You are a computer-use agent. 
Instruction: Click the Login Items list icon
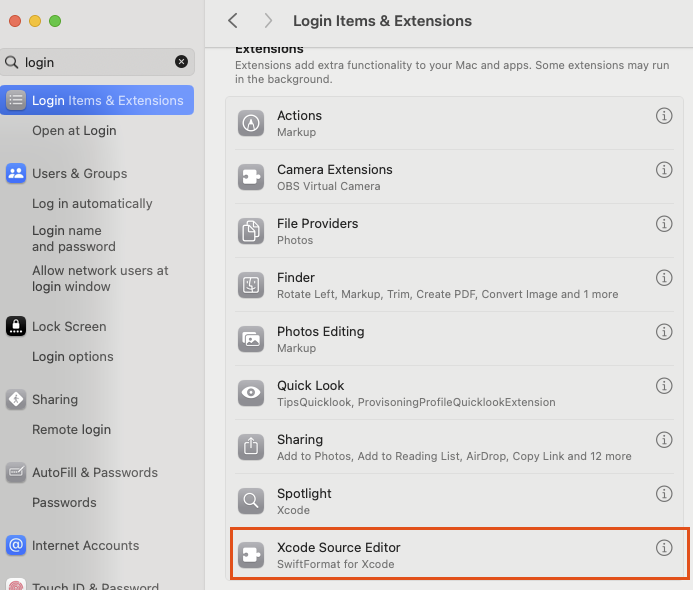(x=16, y=100)
